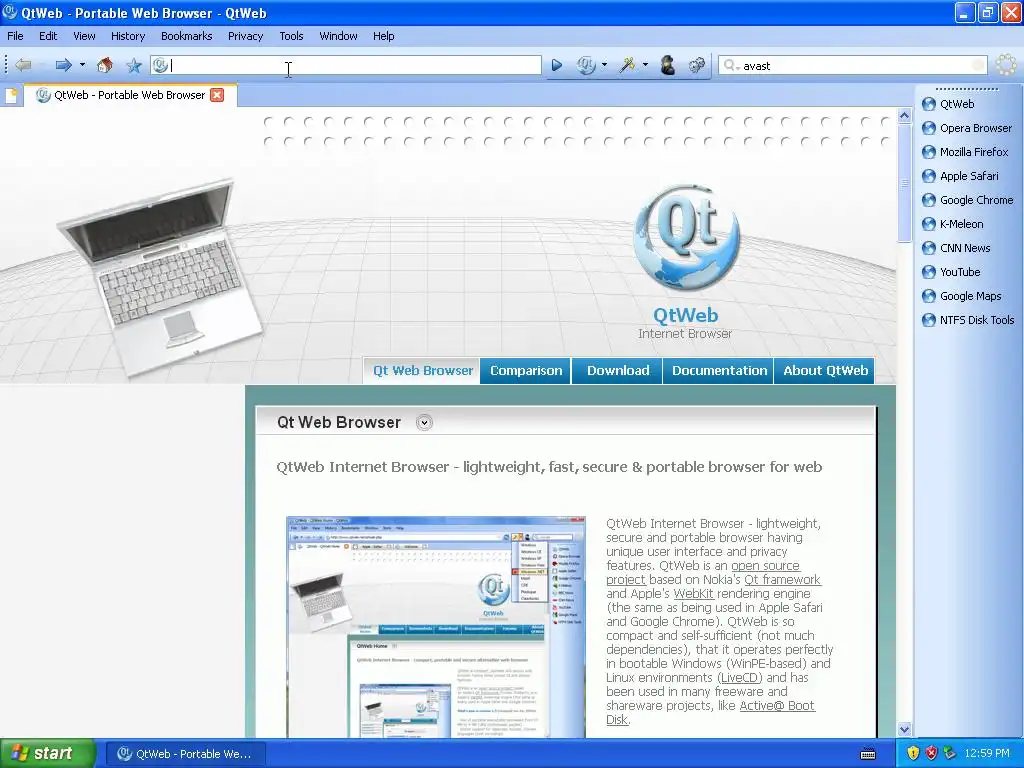
Task: Switch to the Documentation page tab
Action: [x=719, y=371]
